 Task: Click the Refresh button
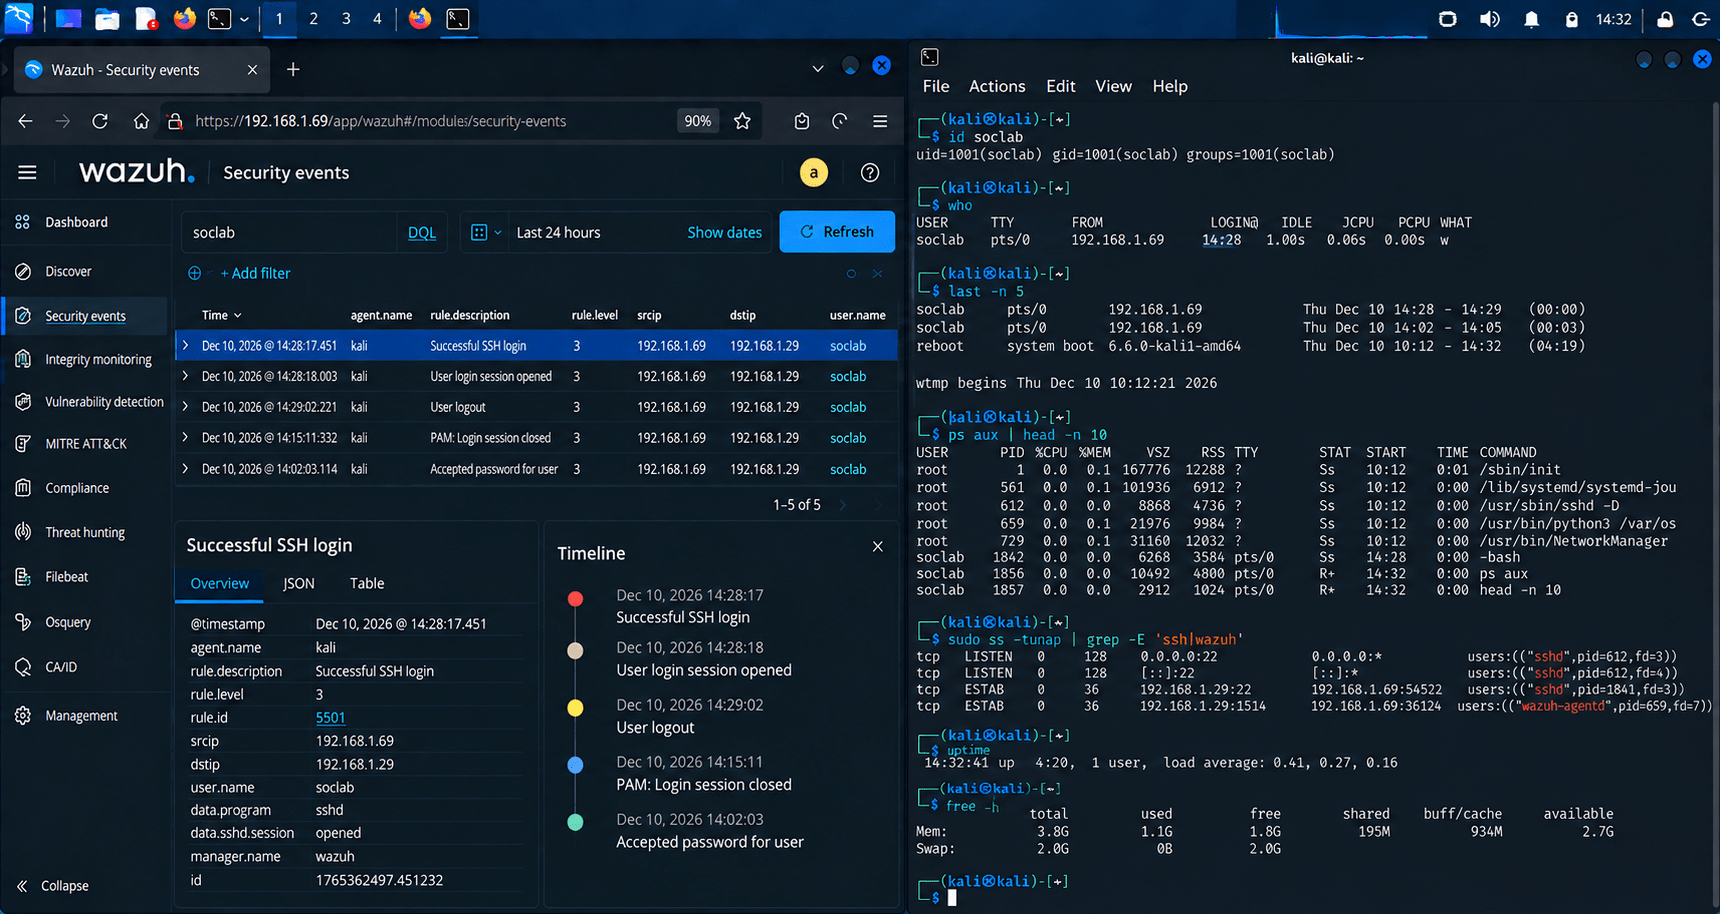[837, 232]
